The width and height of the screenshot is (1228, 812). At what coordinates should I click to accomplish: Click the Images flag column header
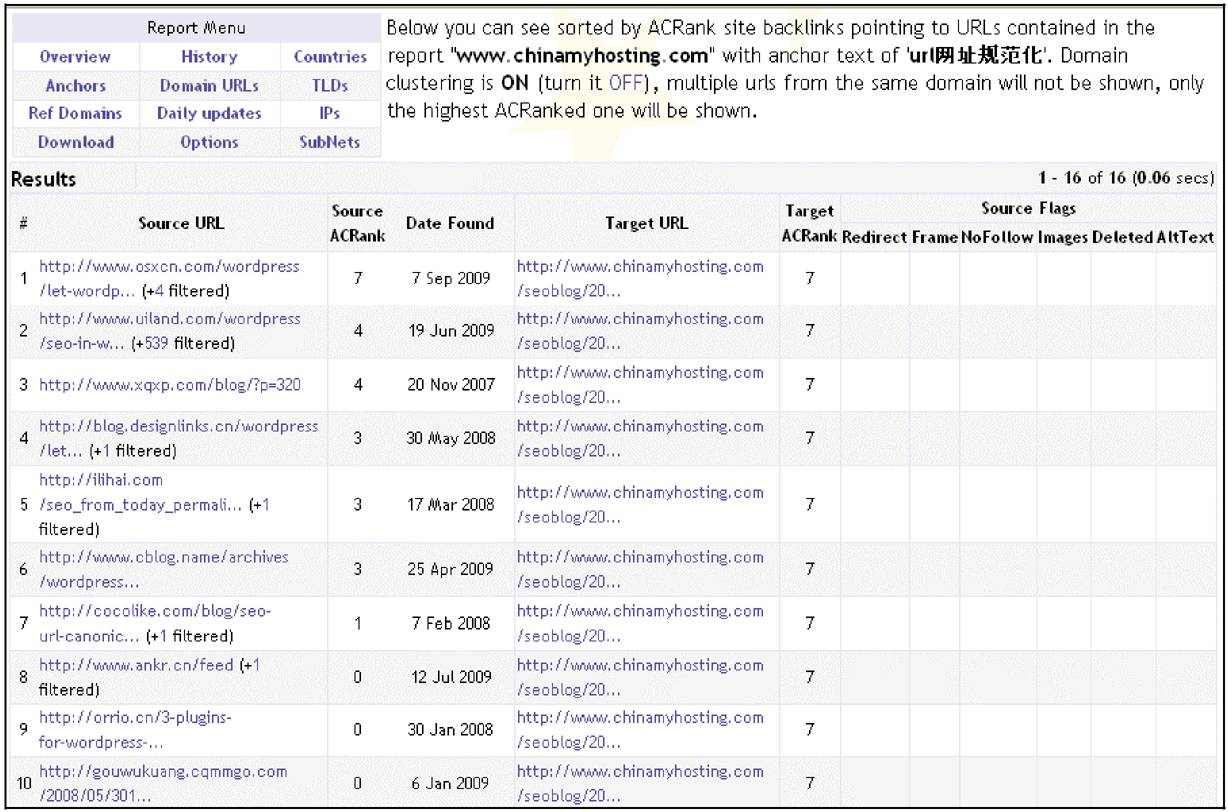(x=1063, y=237)
